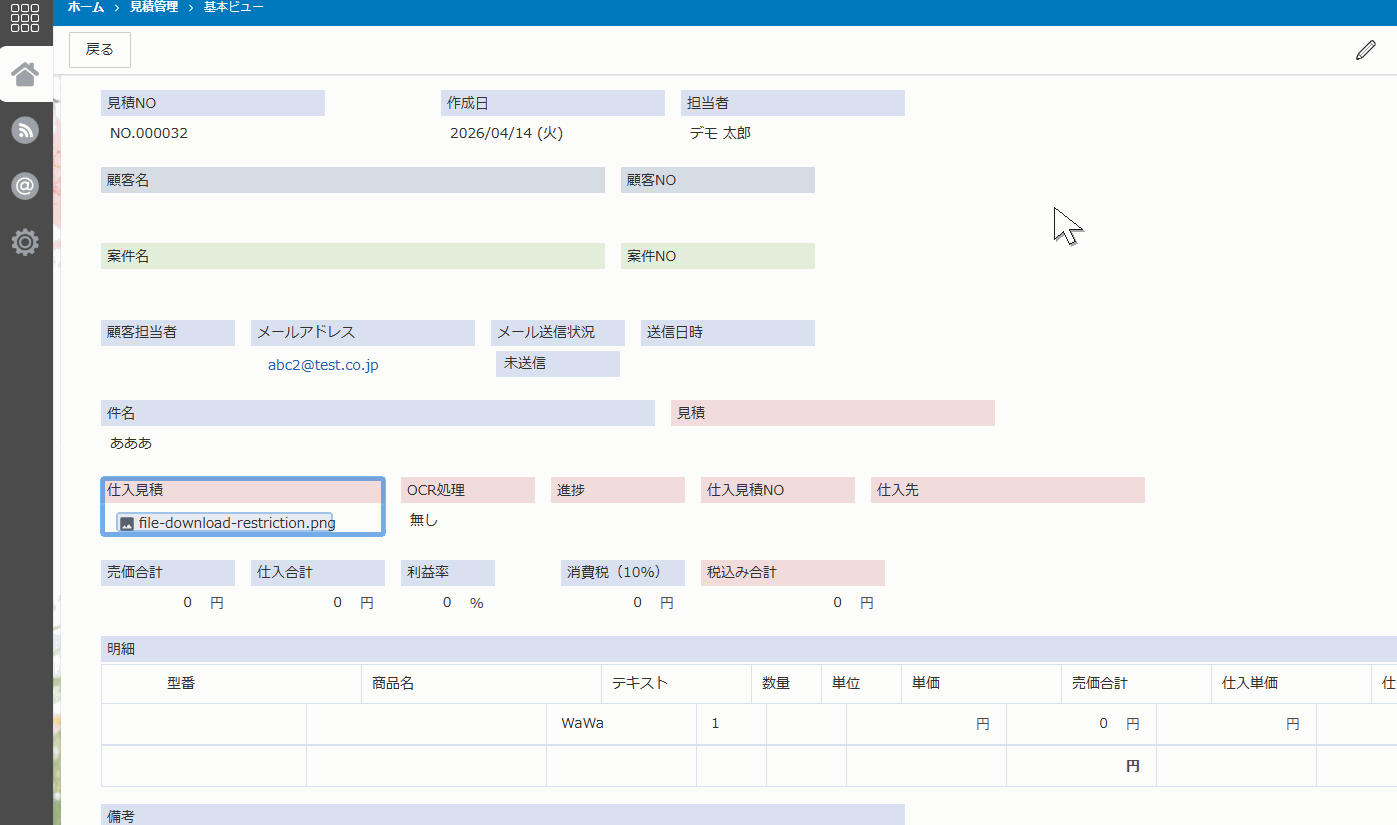Open the app grid launcher icon
The image size is (1397, 825).
25,19
